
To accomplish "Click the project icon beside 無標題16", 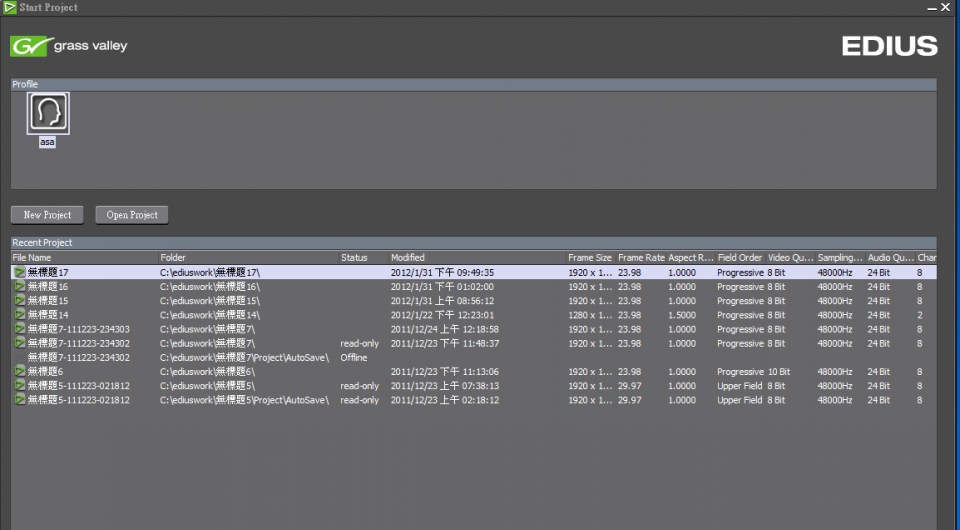I will point(20,286).
